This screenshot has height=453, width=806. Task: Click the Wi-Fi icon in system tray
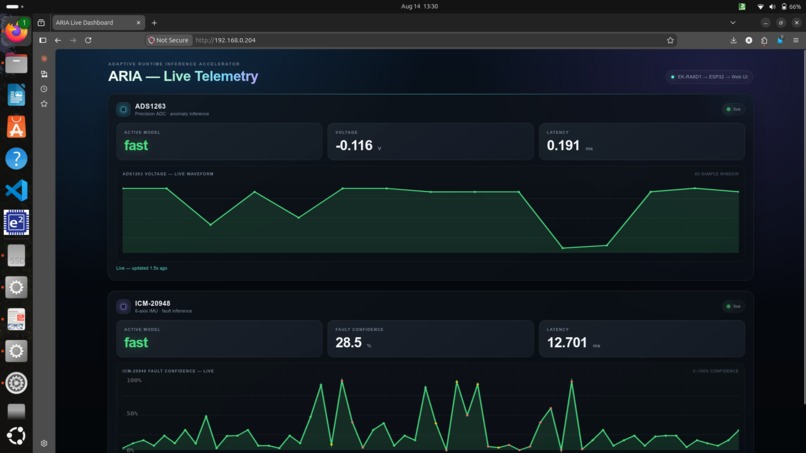(760, 7)
